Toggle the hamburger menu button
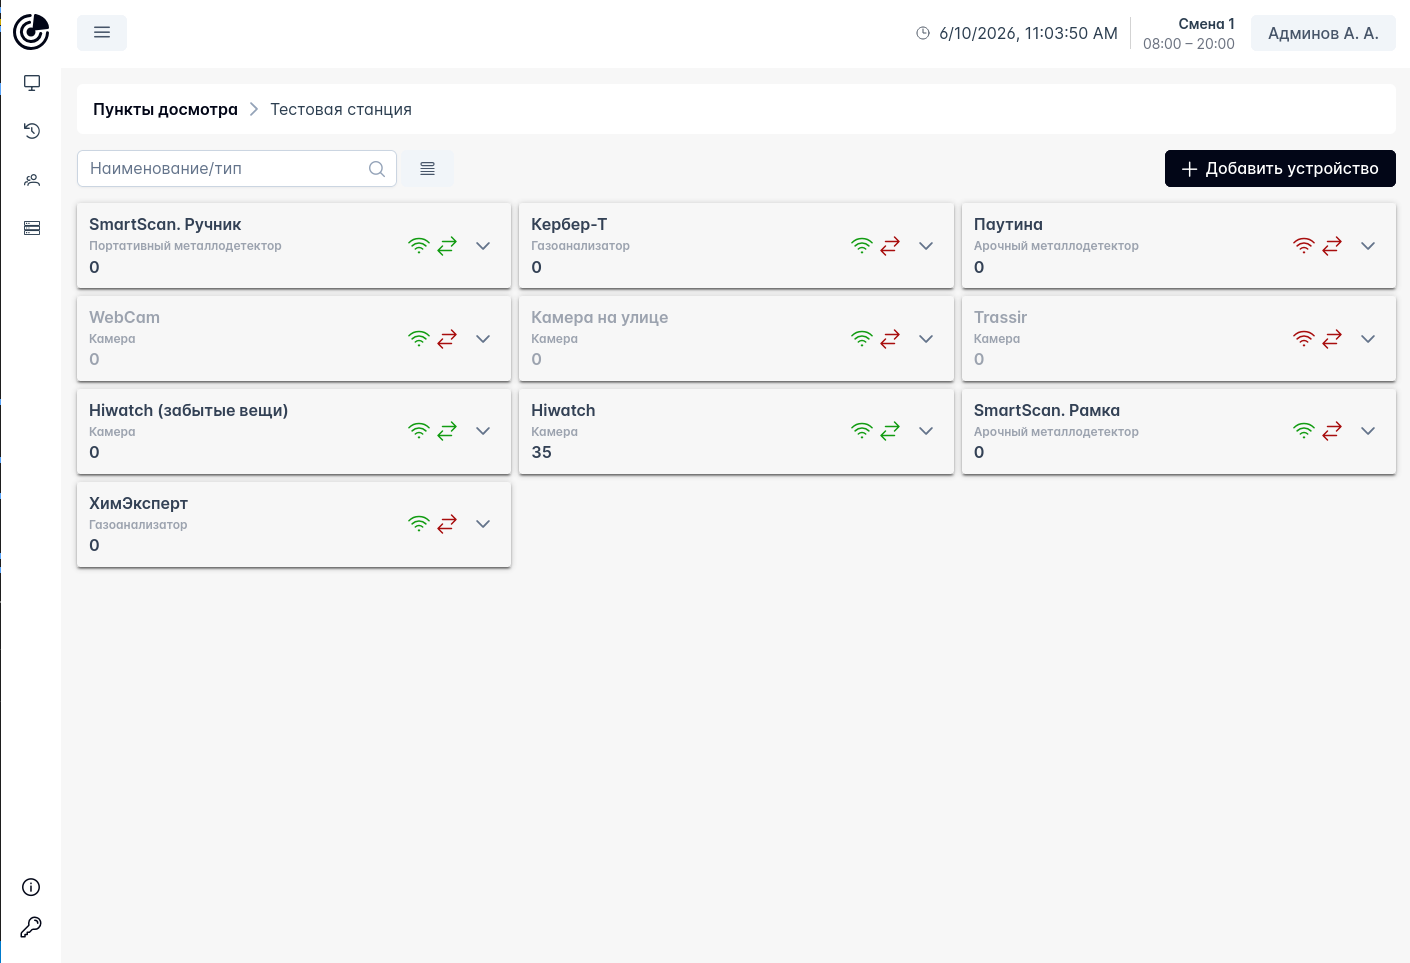Screen dimensions: 1410x963 [x=102, y=33]
